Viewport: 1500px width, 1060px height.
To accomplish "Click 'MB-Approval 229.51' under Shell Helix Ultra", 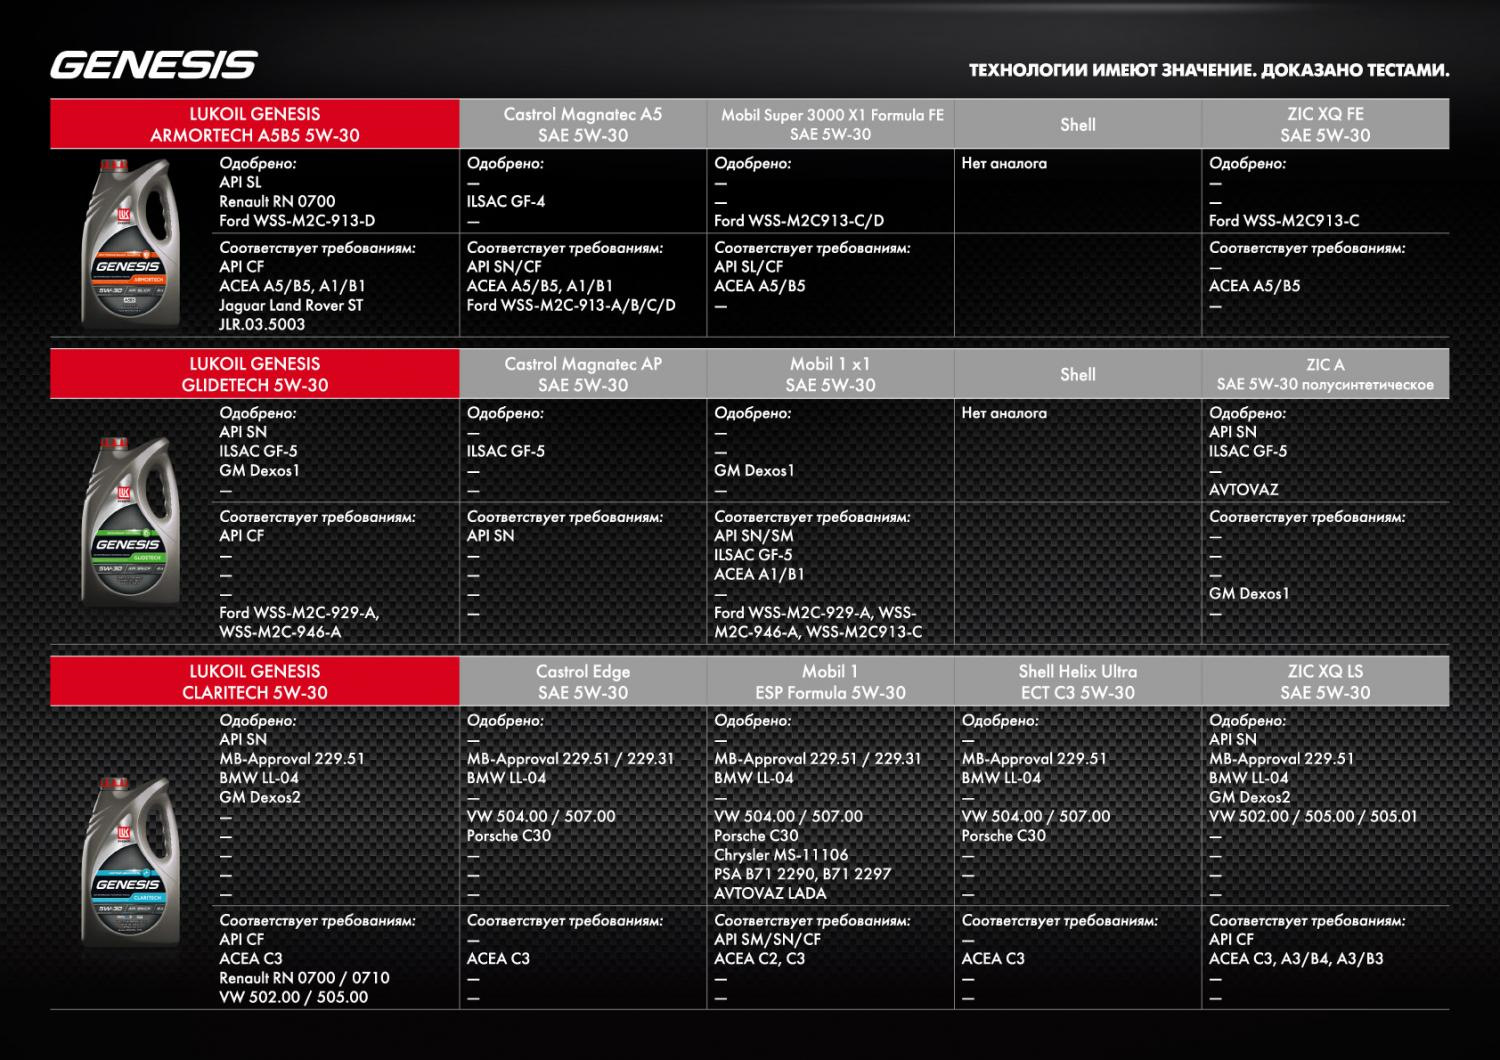I will coord(1034,759).
